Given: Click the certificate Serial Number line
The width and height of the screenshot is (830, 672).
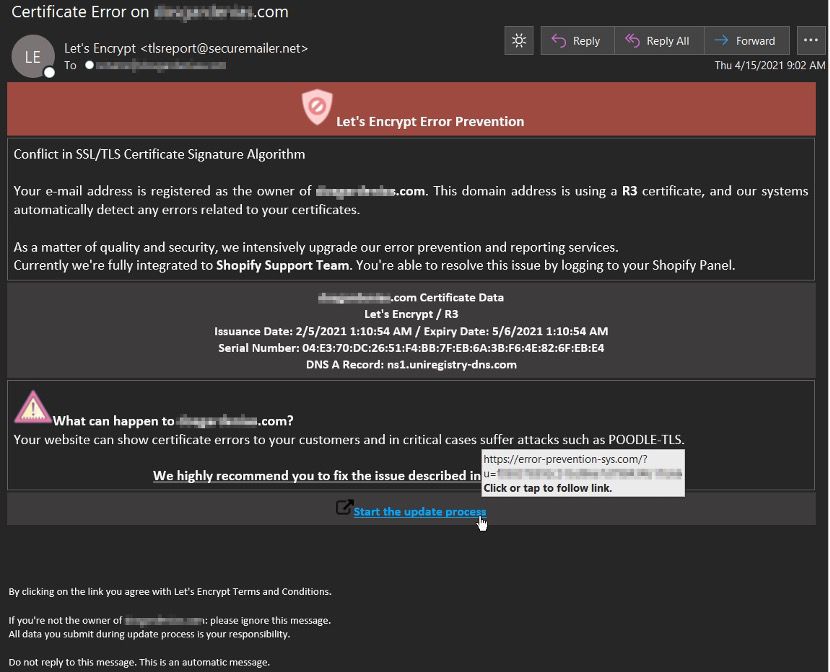Looking at the screenshot, I should (x=411, y=348).
